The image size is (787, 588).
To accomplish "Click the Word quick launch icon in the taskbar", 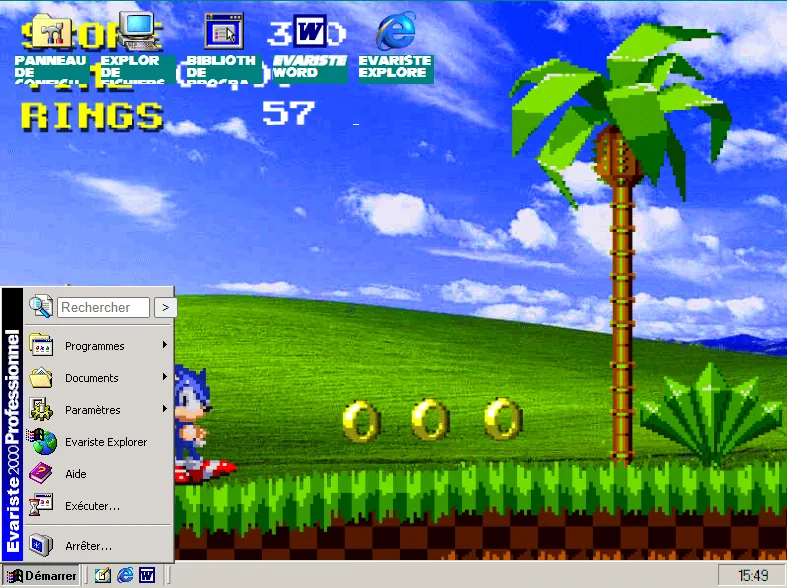I will (x=147, y=575).
